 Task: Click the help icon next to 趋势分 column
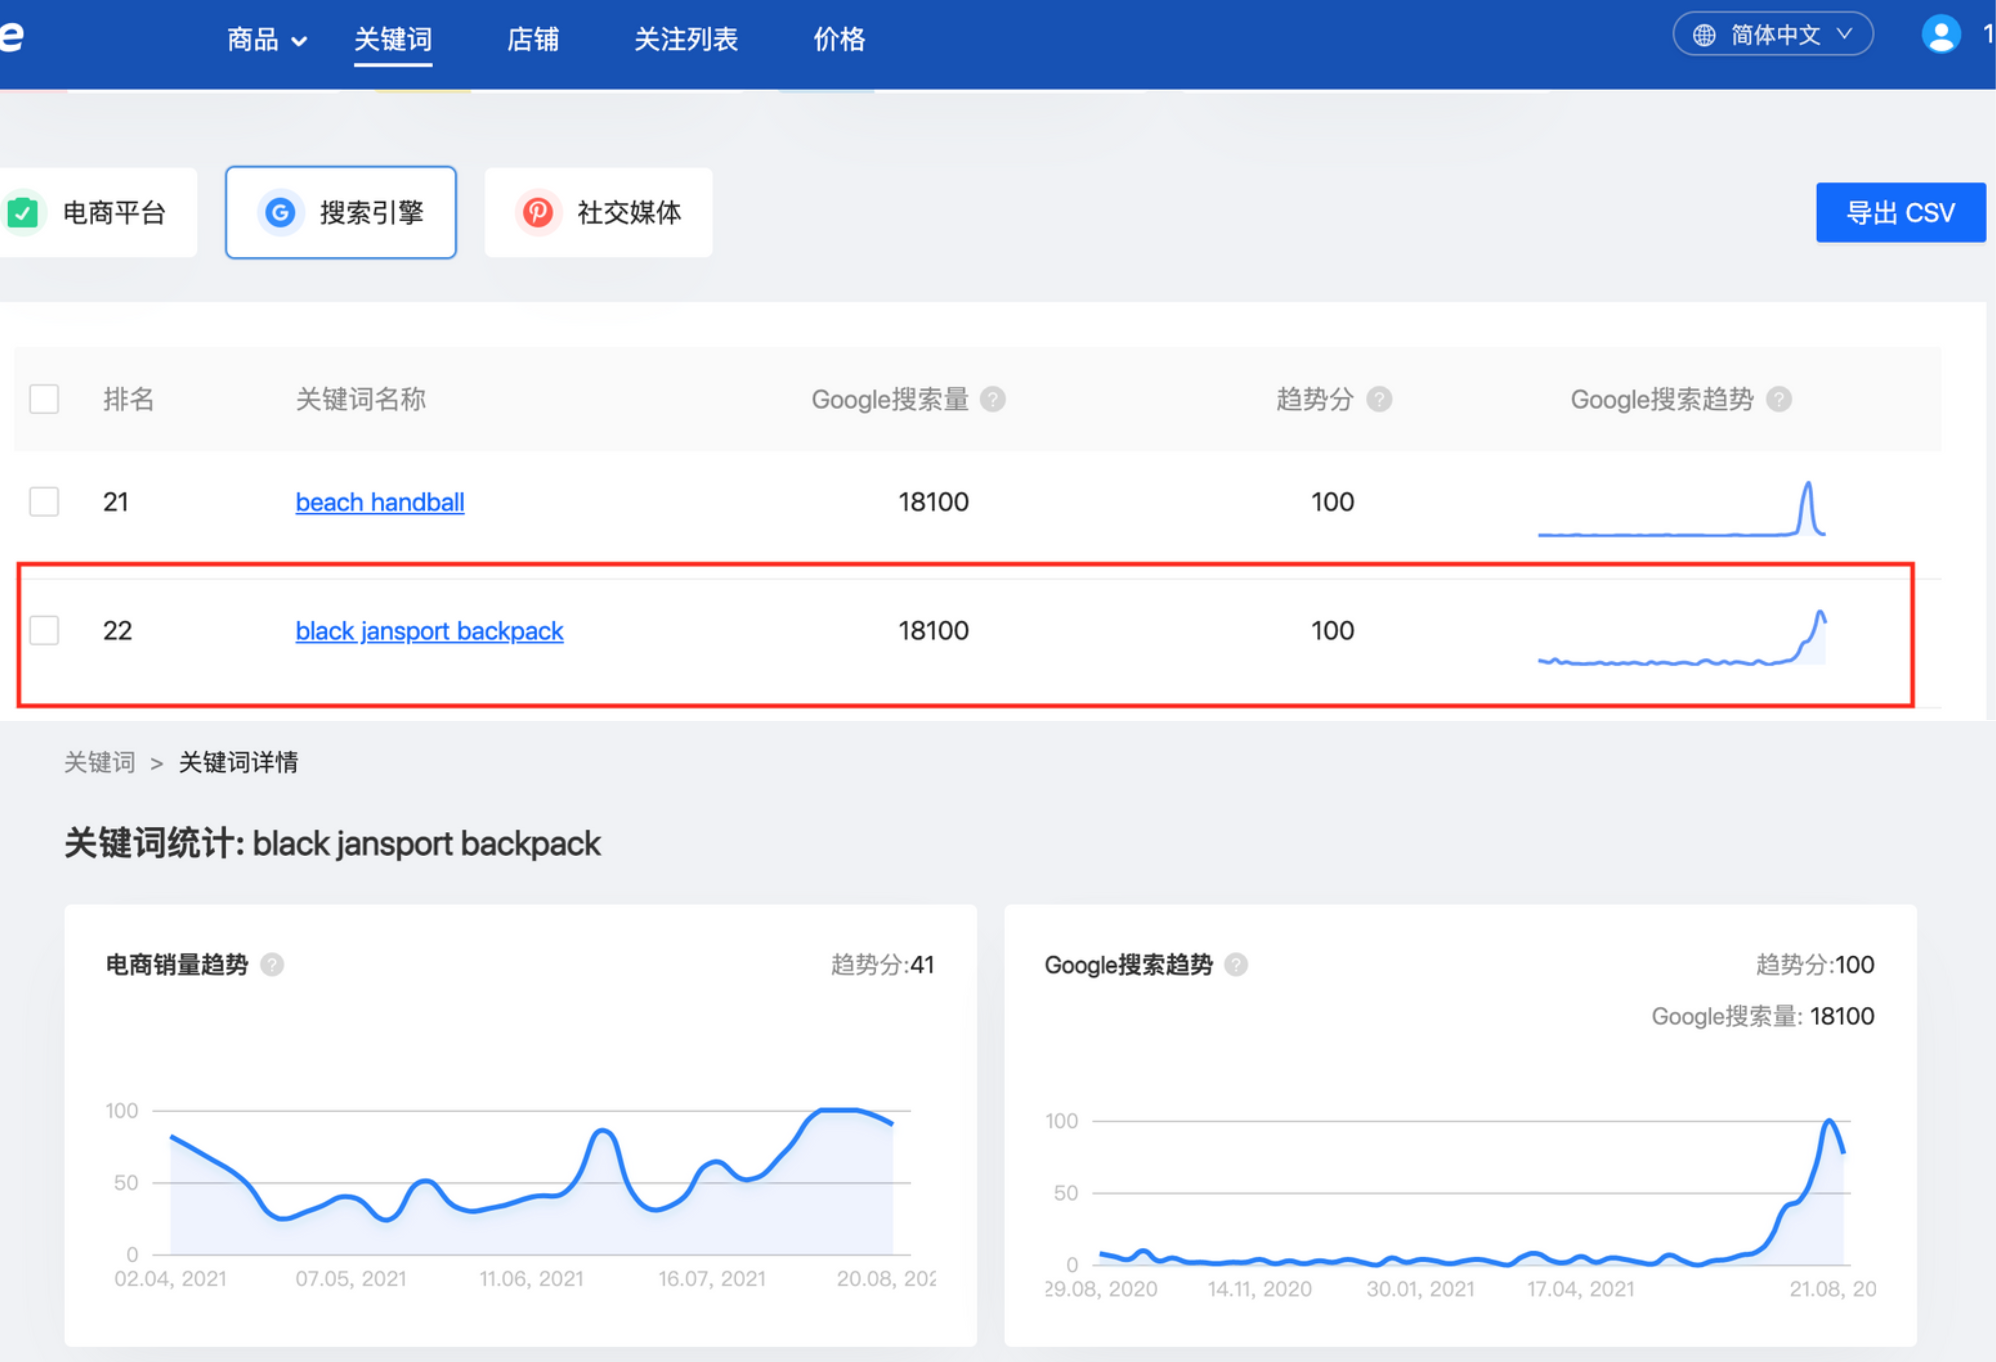1379,399
